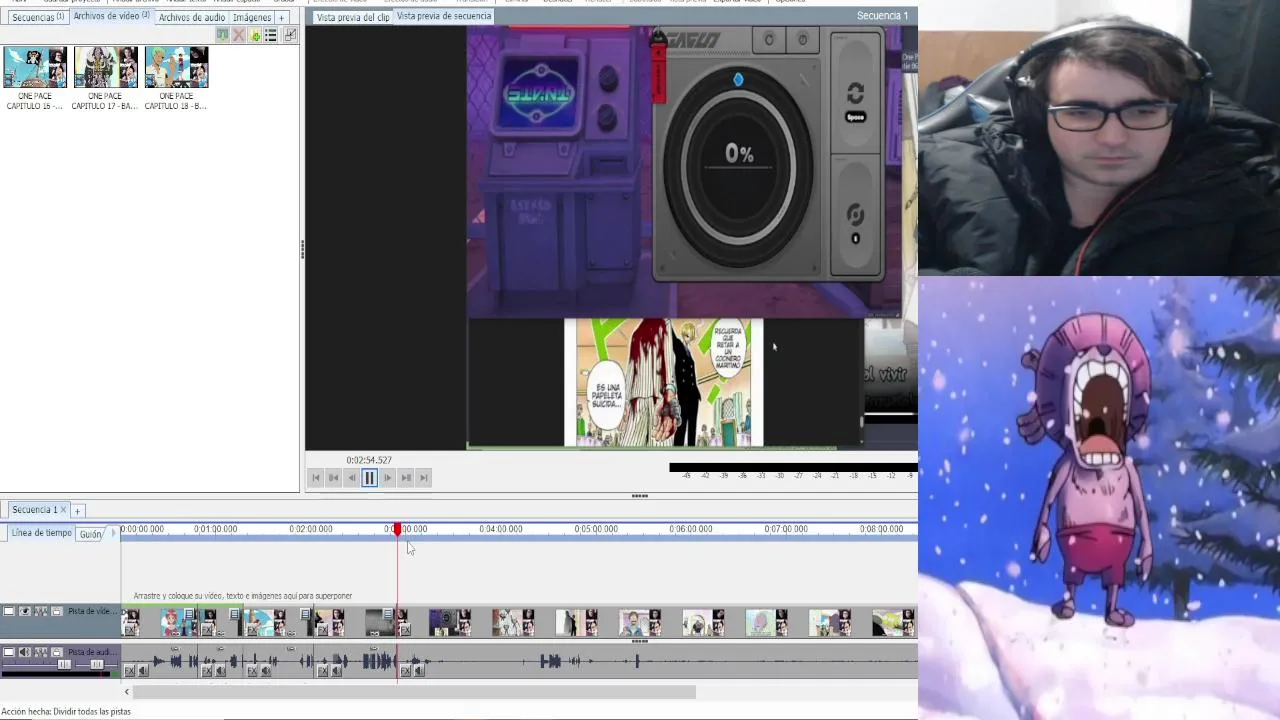Click the lock icon on audio track header
This screenshot has width=1280, height=720.
(x=57, y=652)
